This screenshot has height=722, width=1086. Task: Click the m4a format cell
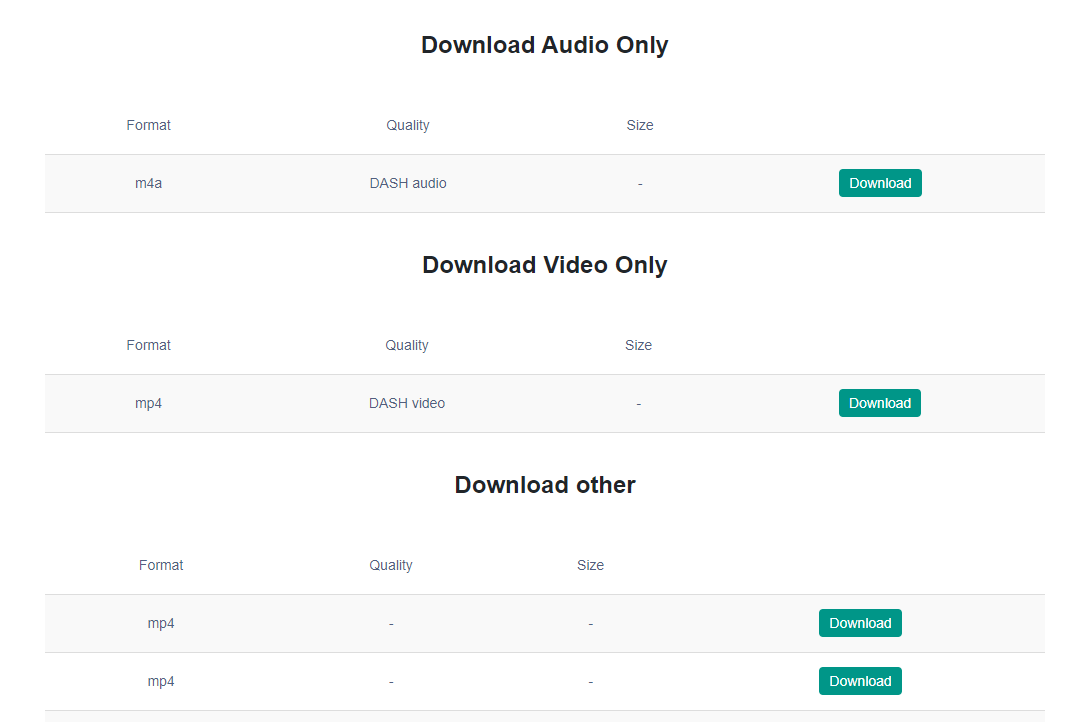pyautogui.click(x=148, y=183)
